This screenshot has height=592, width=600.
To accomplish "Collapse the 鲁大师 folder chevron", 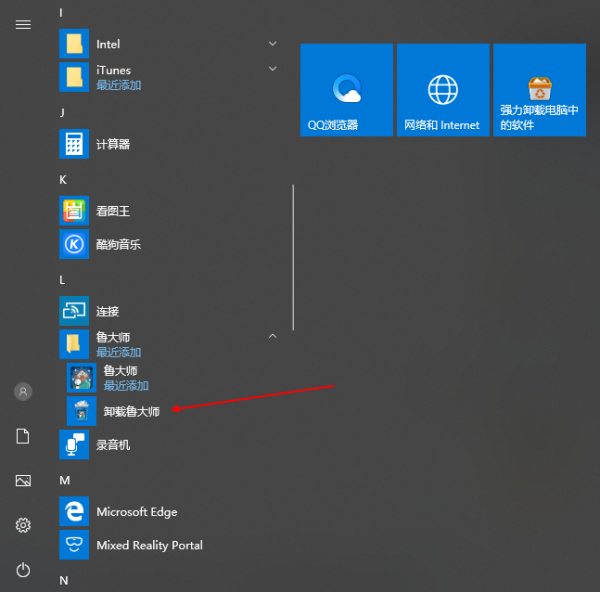I will 273,337.
